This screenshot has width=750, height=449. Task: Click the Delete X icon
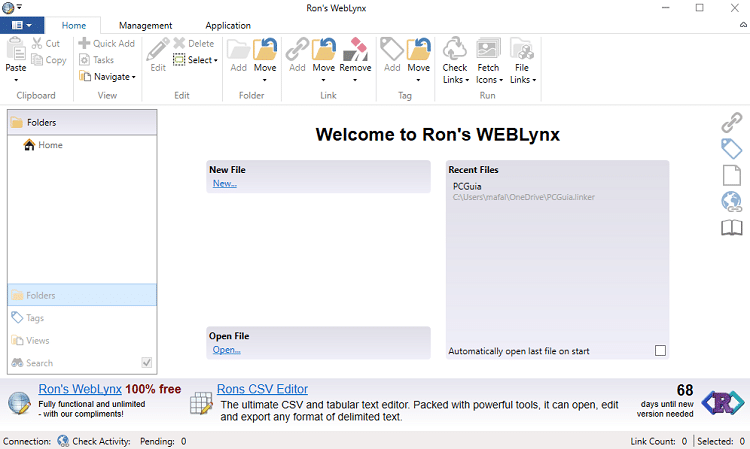[x=179, y=44]
